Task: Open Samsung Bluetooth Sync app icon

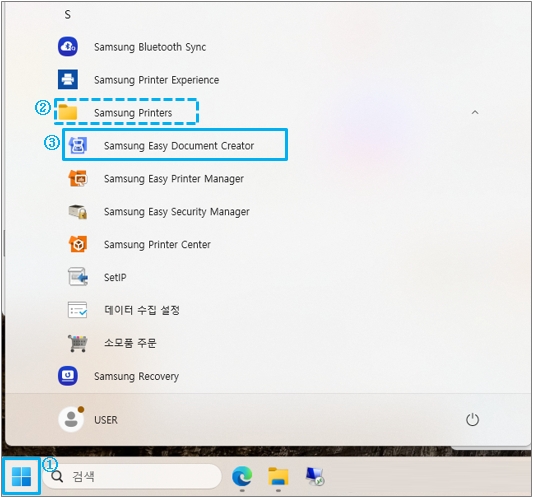Action: 68,47
